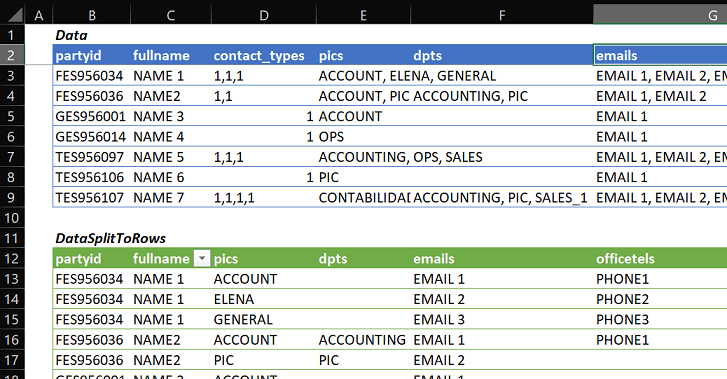727x379 pixels.
Task: Select row 12 header
Action: (12, 258)
